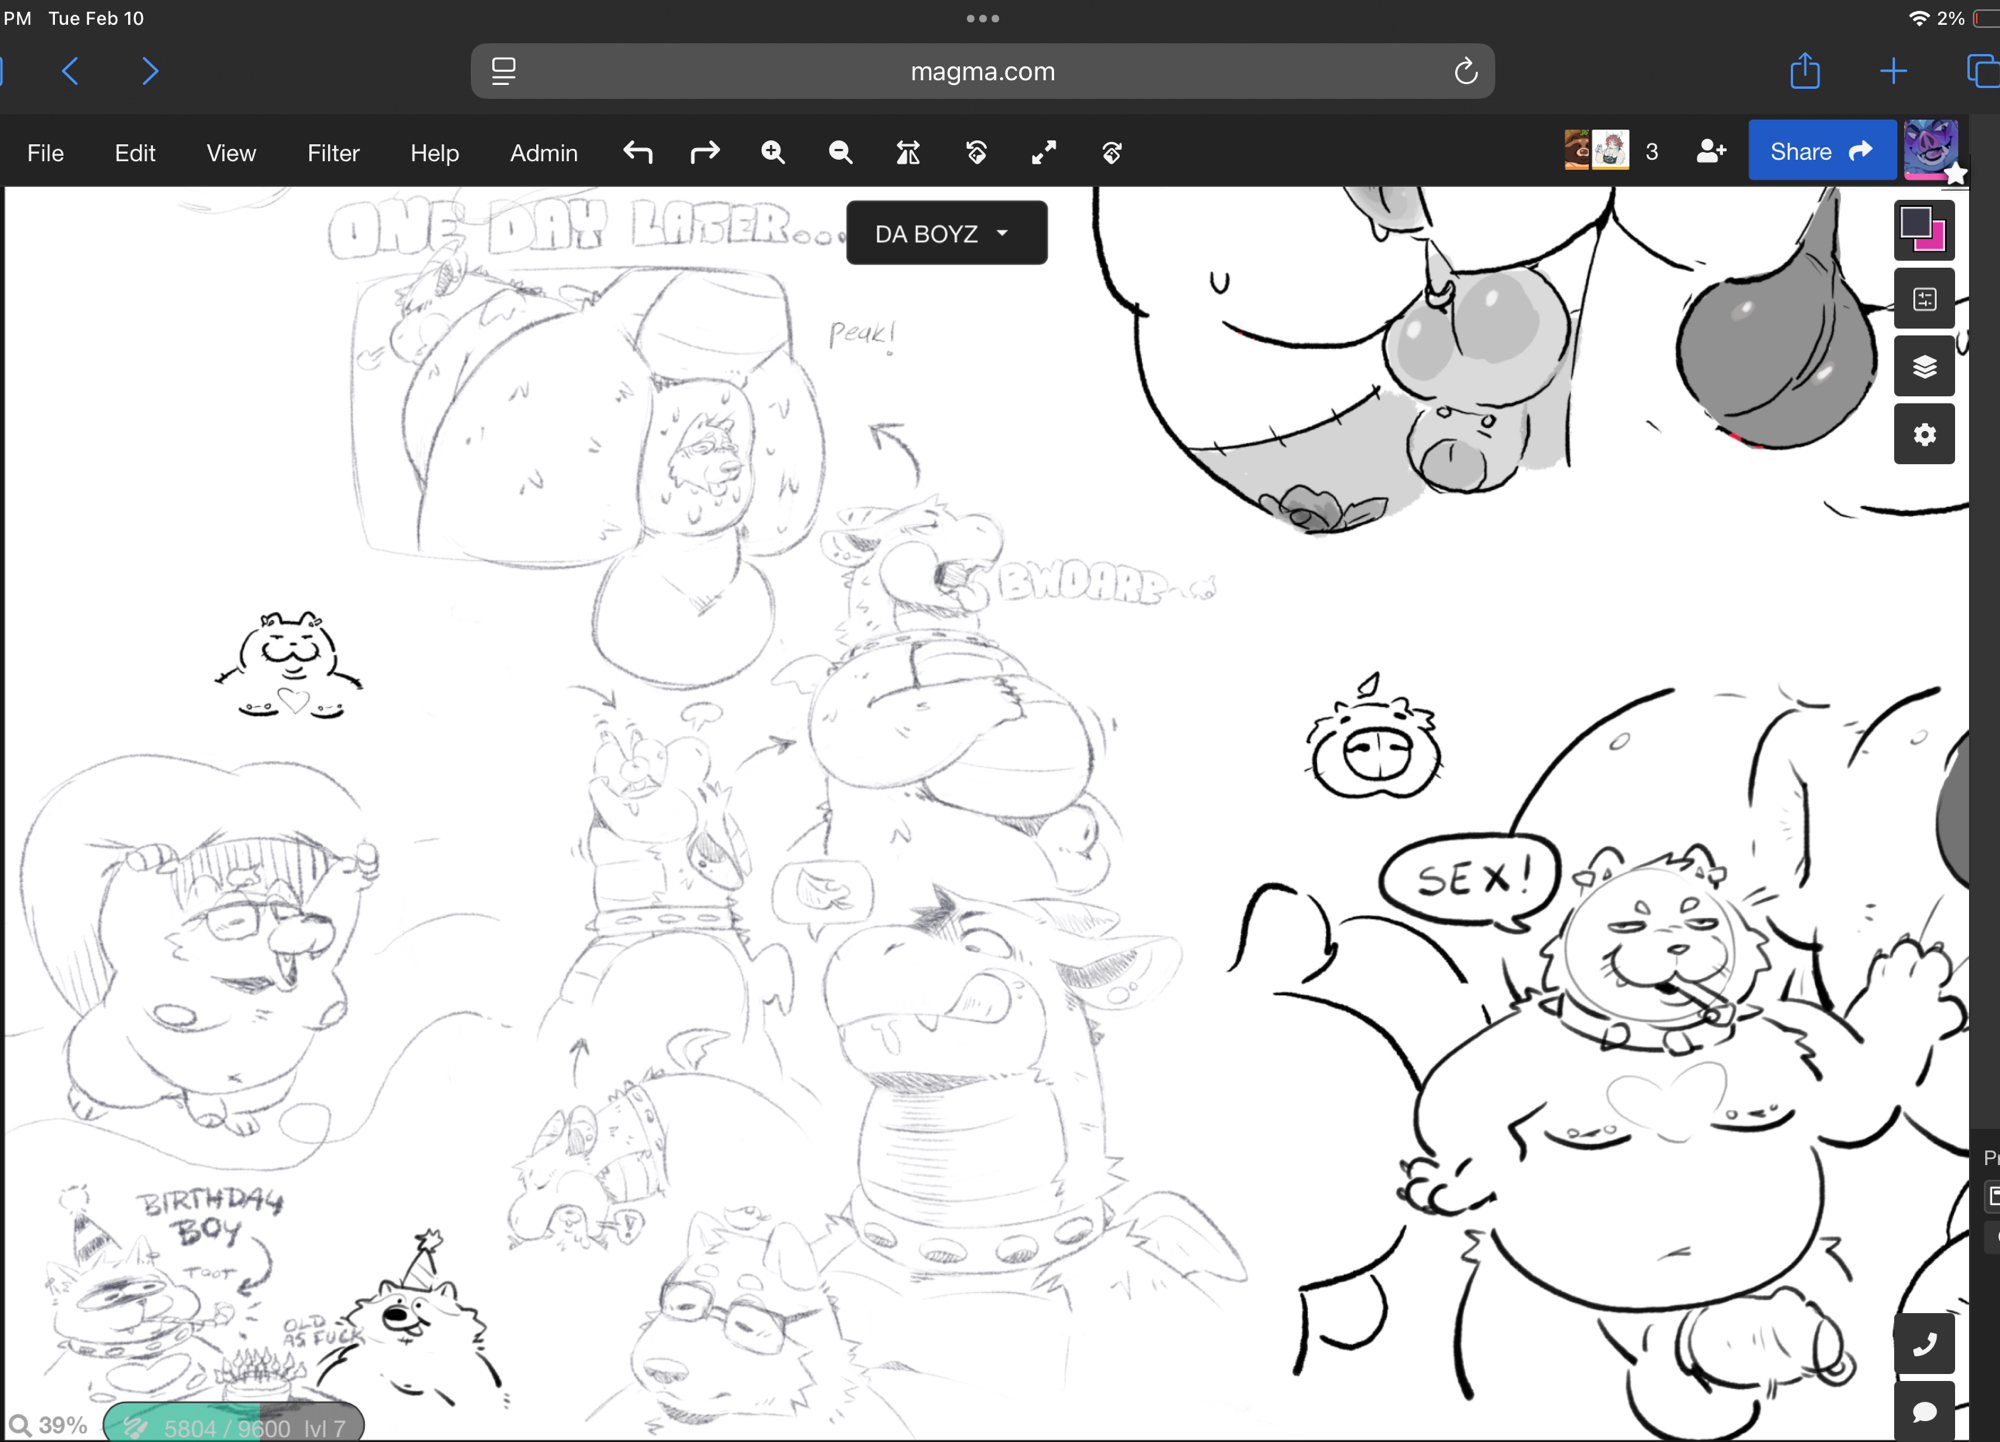
Task: Open the Filter menu
Action: [x=333, y=153]
